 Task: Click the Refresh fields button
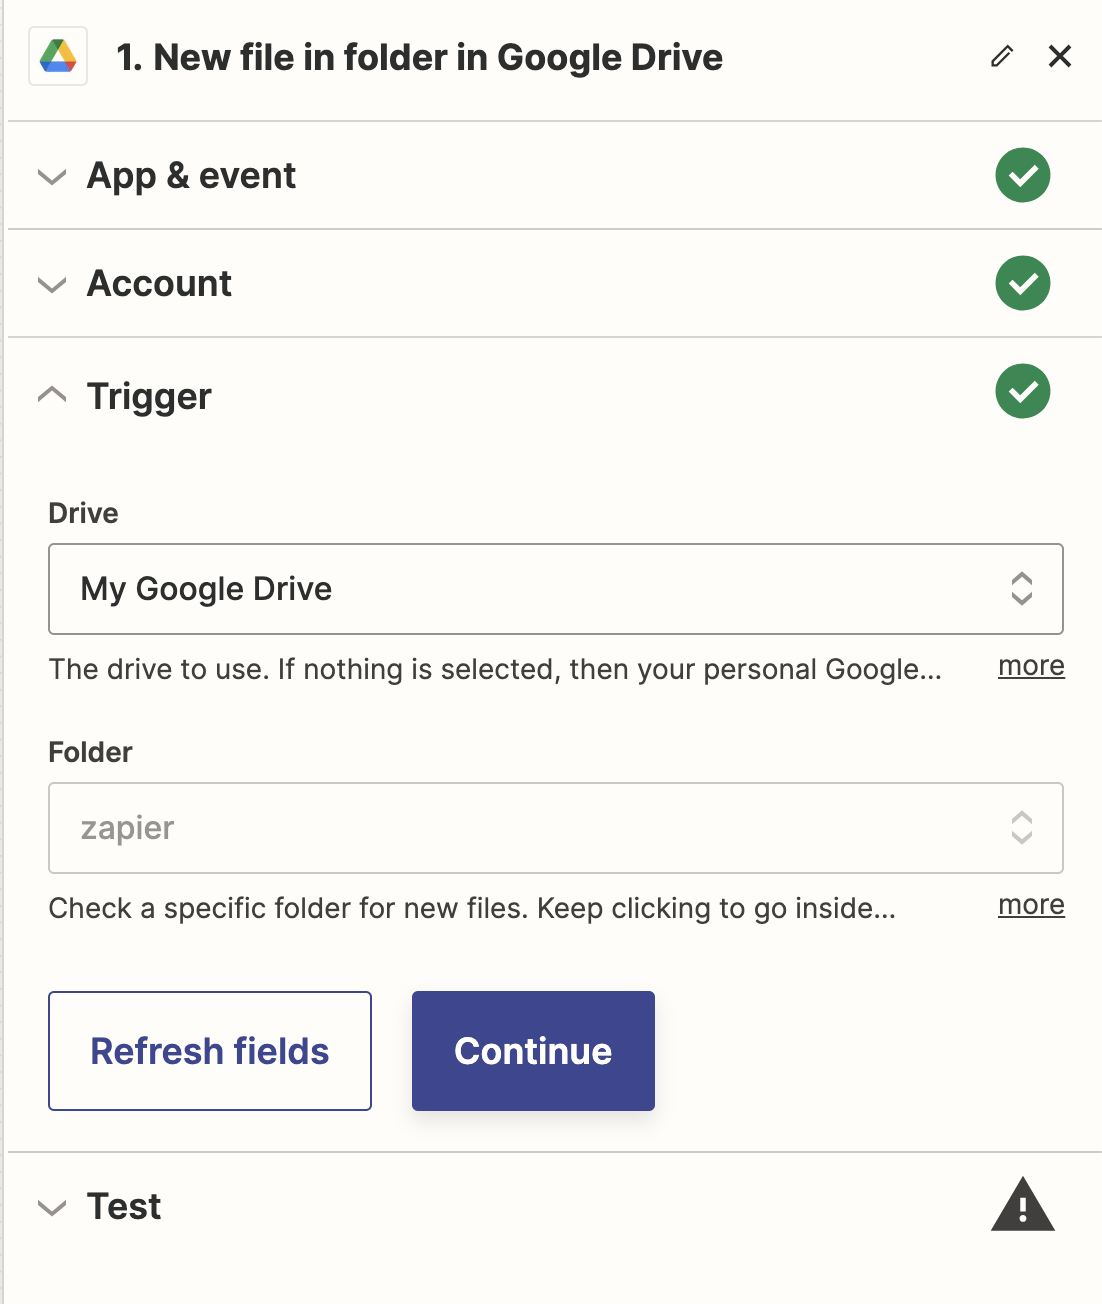(210, 1051)
